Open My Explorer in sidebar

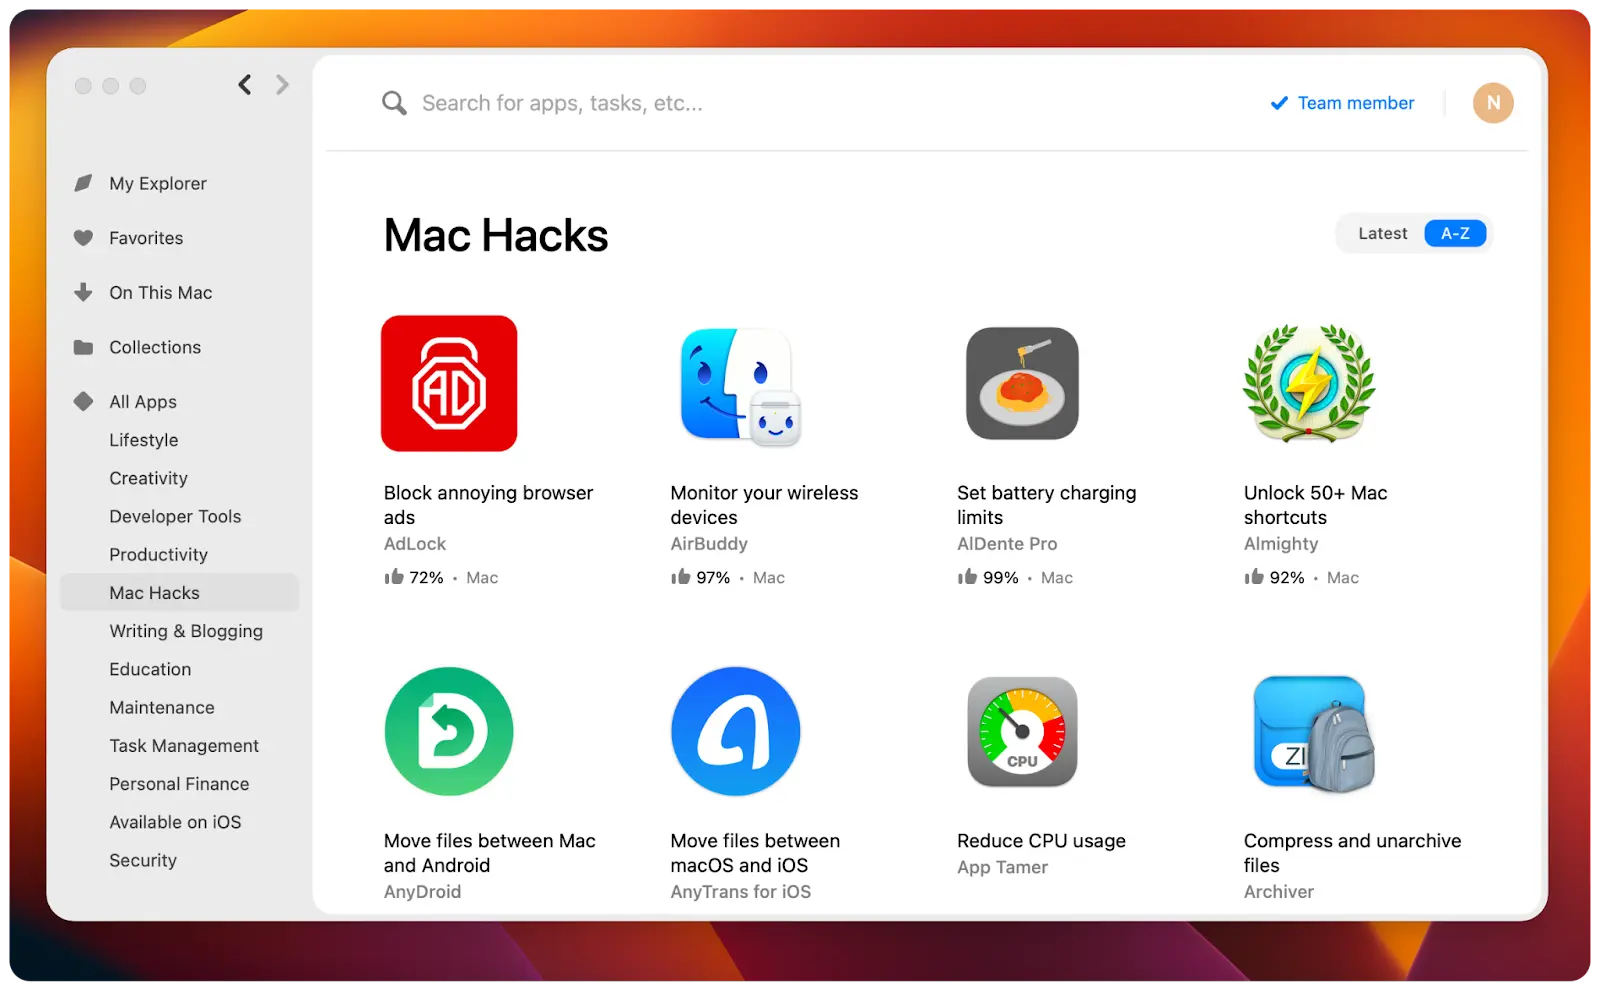(158, 183)
